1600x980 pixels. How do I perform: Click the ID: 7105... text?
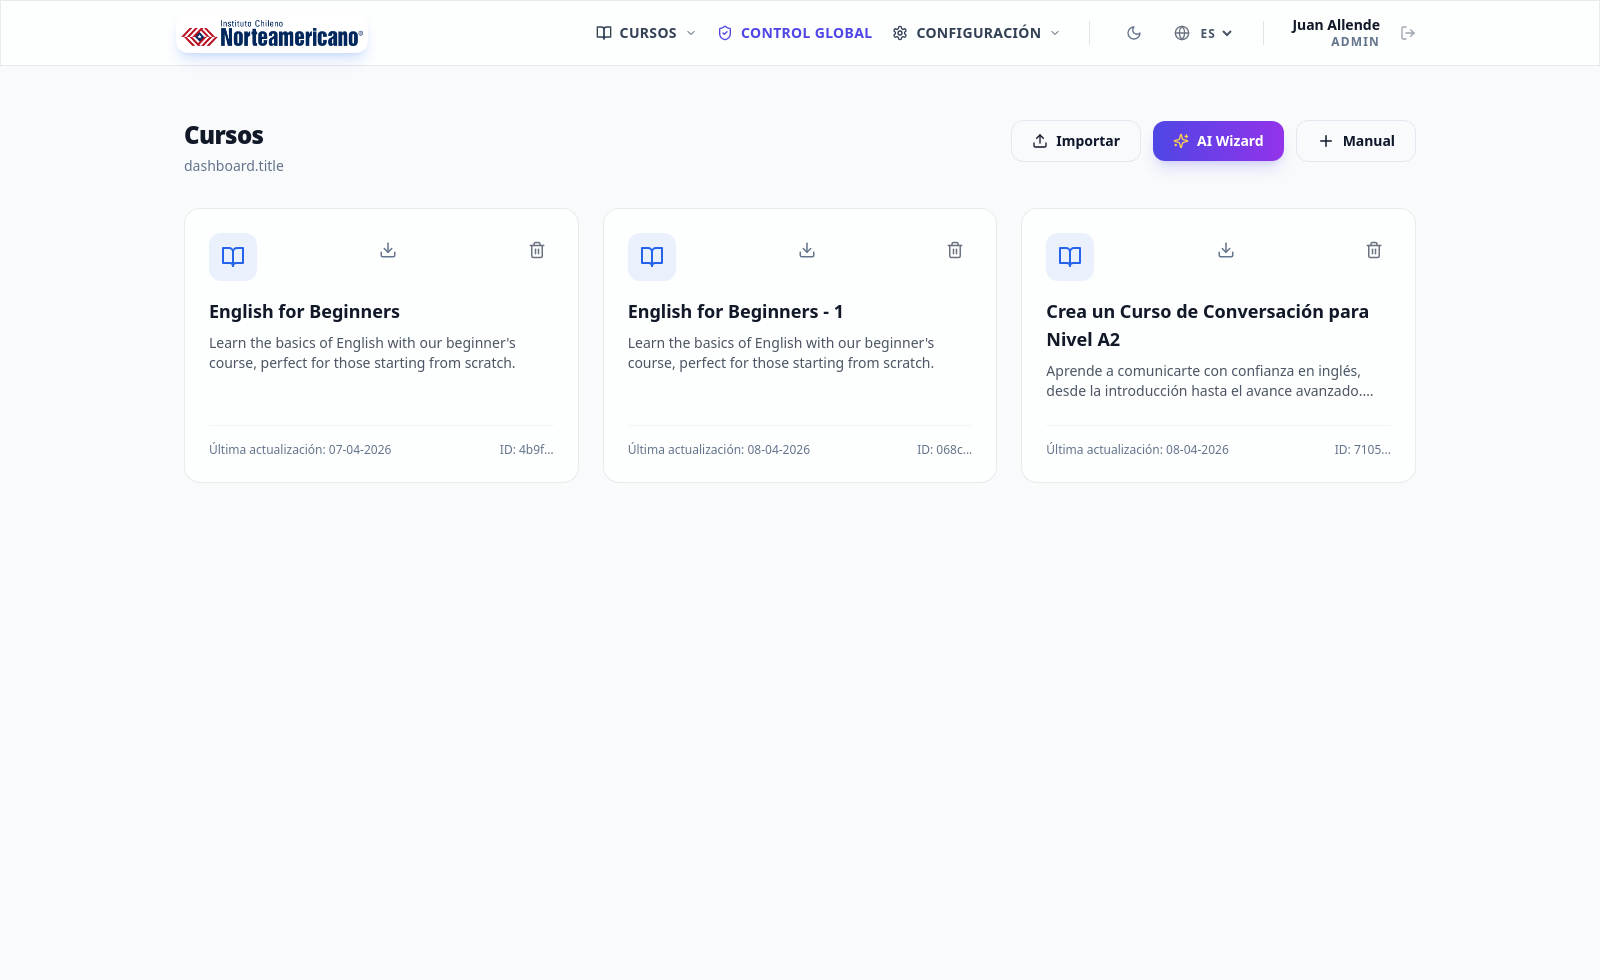tap(1362, 450)
